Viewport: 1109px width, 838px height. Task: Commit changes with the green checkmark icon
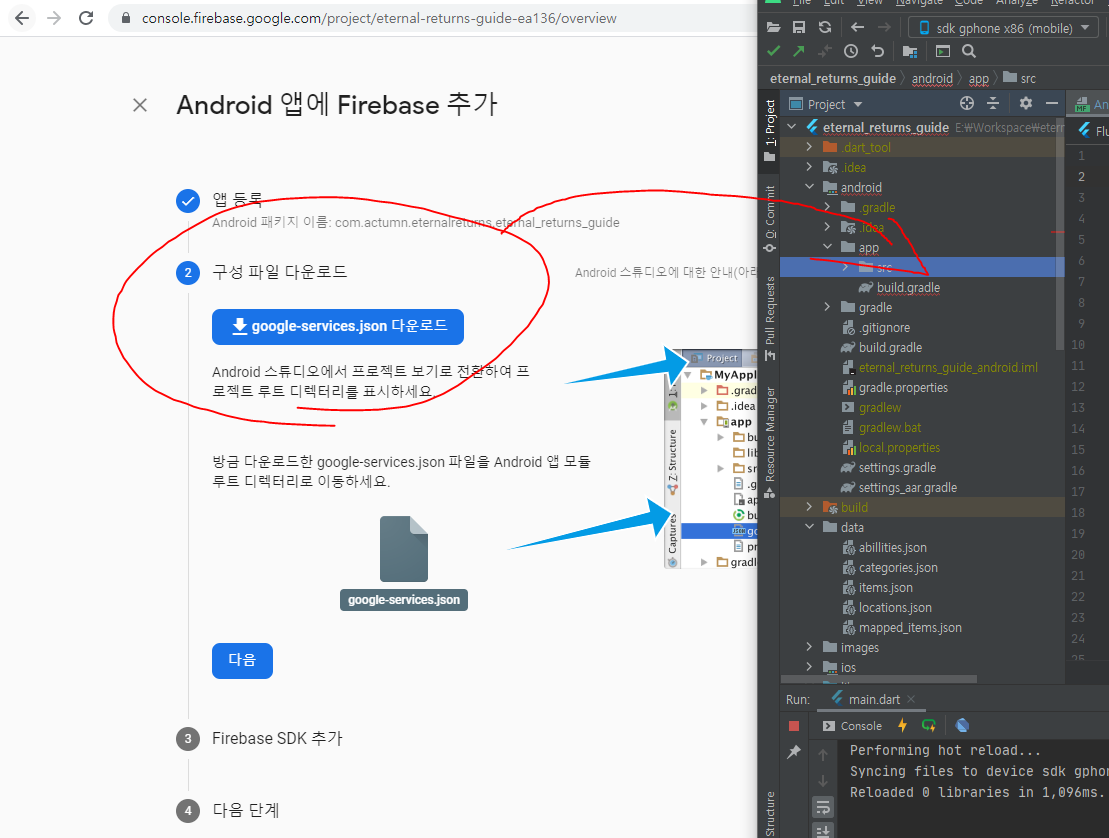pyautogui.click(x=773, y=51)
